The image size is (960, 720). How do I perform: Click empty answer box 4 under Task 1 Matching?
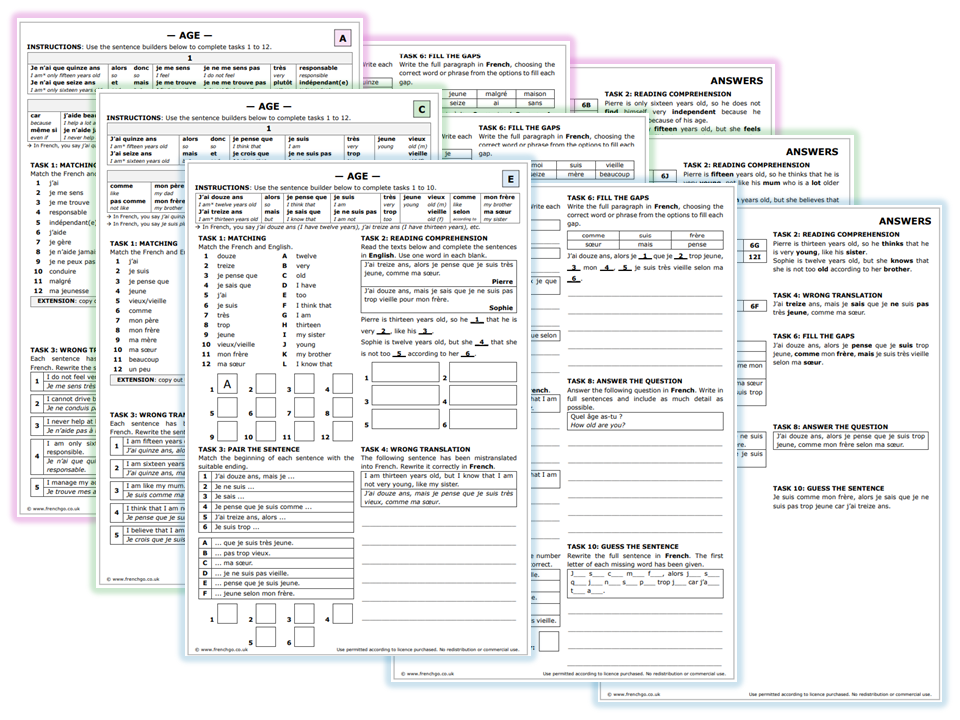(x=343, y=384)
